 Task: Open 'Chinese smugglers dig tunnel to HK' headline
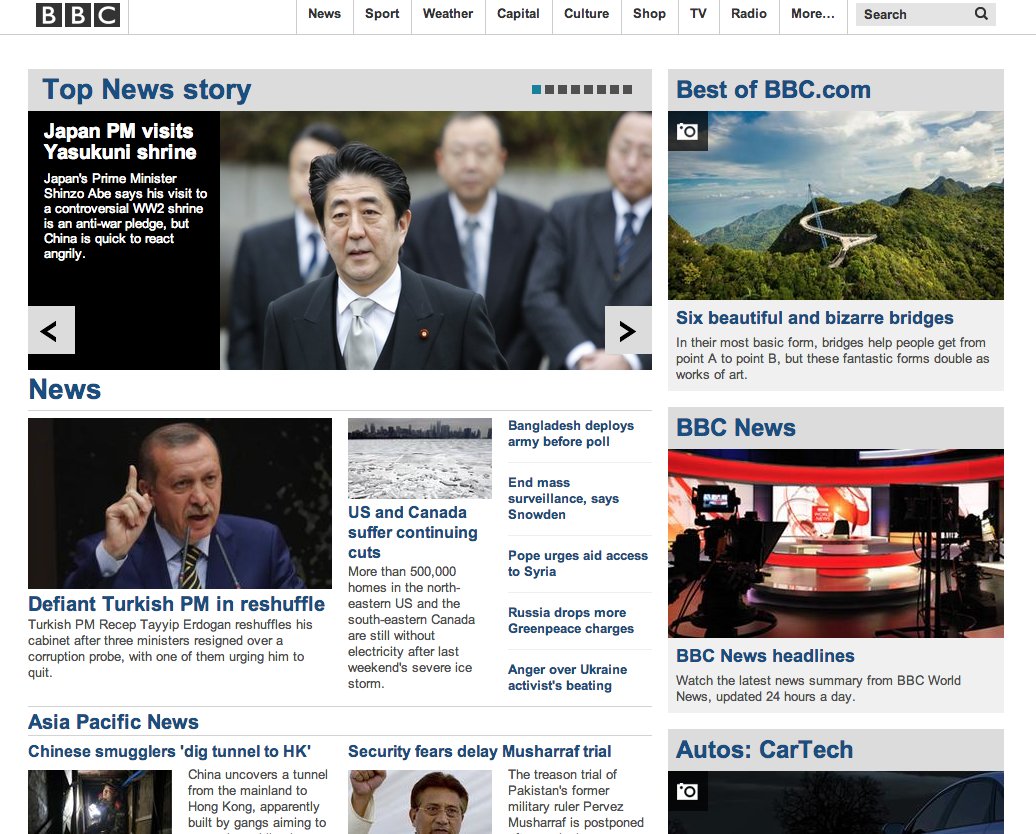169,751
